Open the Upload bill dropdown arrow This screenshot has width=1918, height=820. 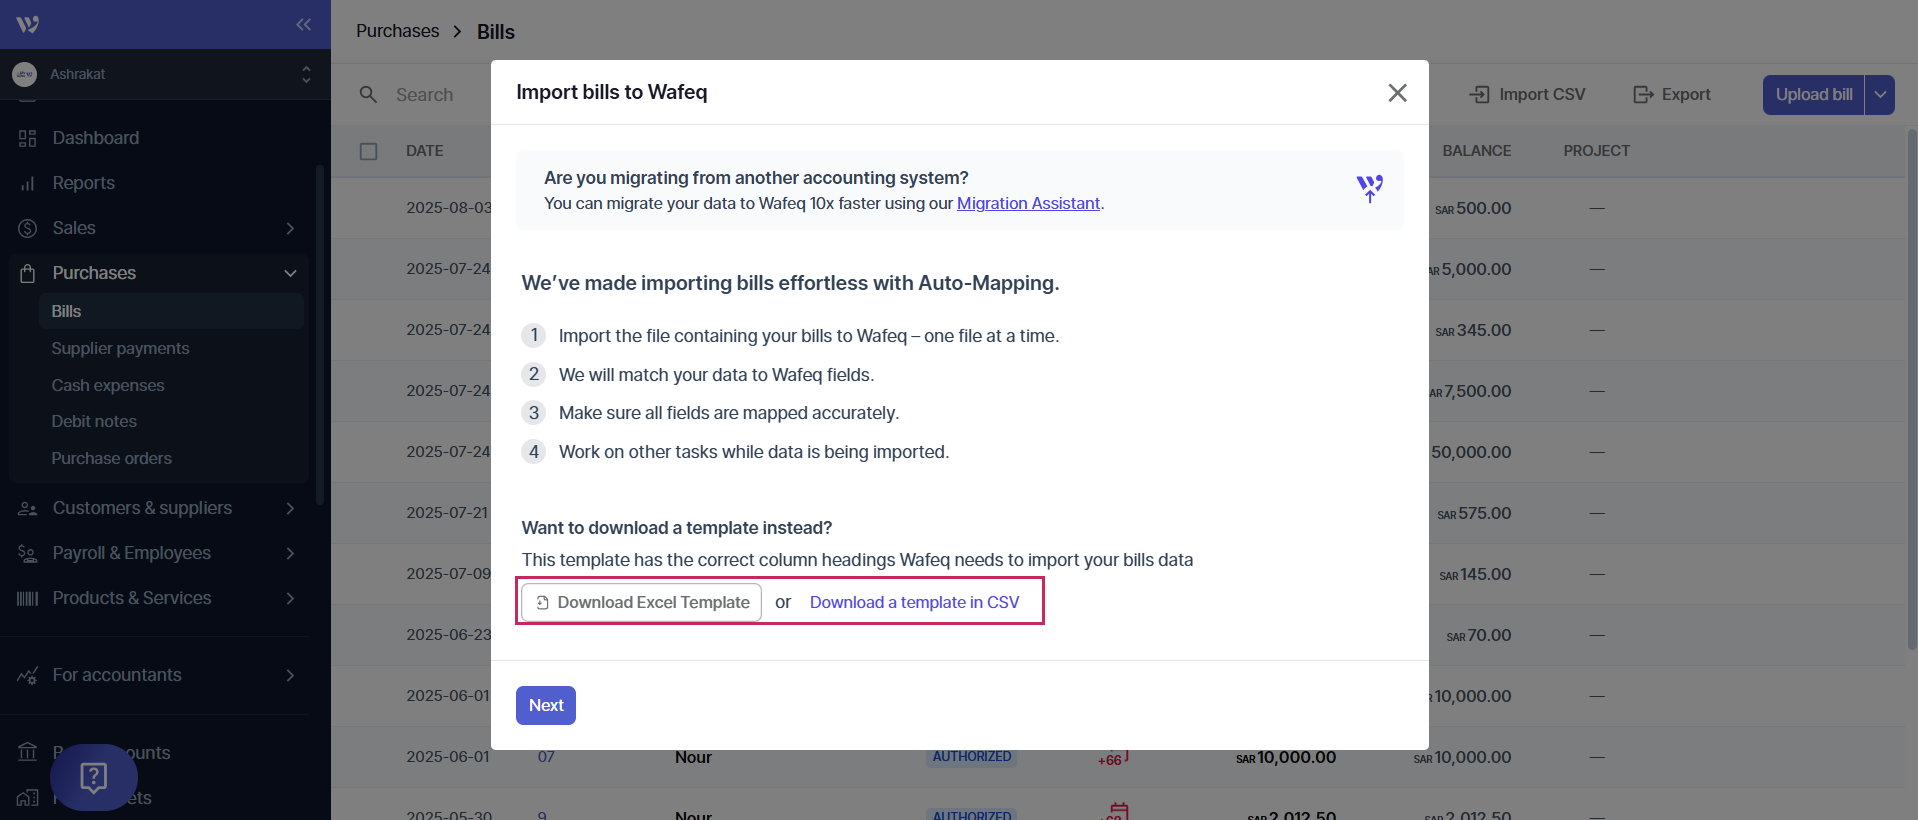pos(1880,95)
